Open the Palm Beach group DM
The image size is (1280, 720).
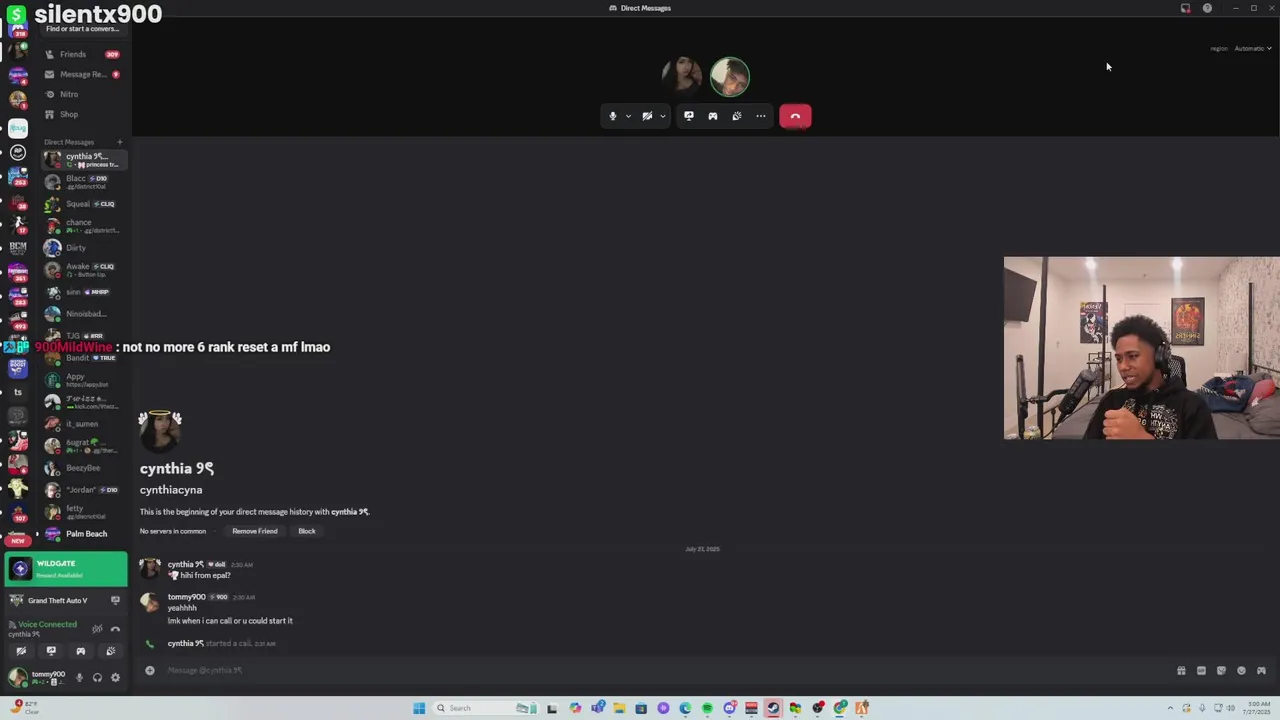(84, 534)
